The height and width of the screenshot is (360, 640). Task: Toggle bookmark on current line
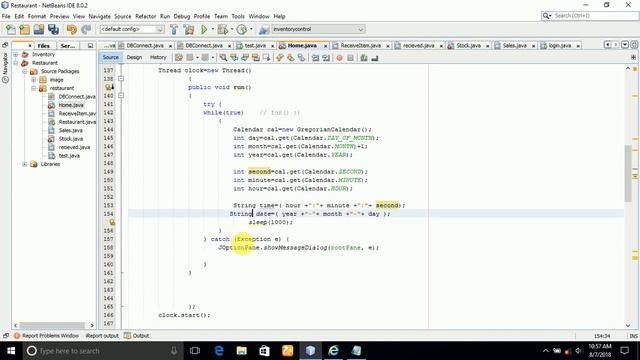pyautogui.click(x=301, y=58)
